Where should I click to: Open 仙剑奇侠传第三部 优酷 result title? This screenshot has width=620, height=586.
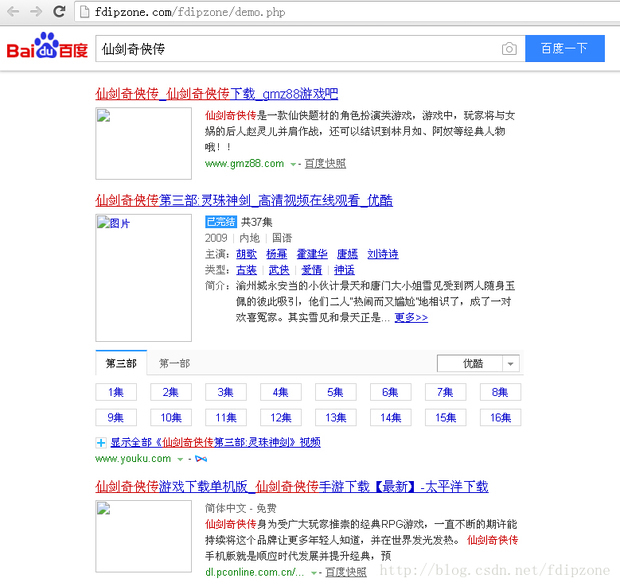[244, 200]
